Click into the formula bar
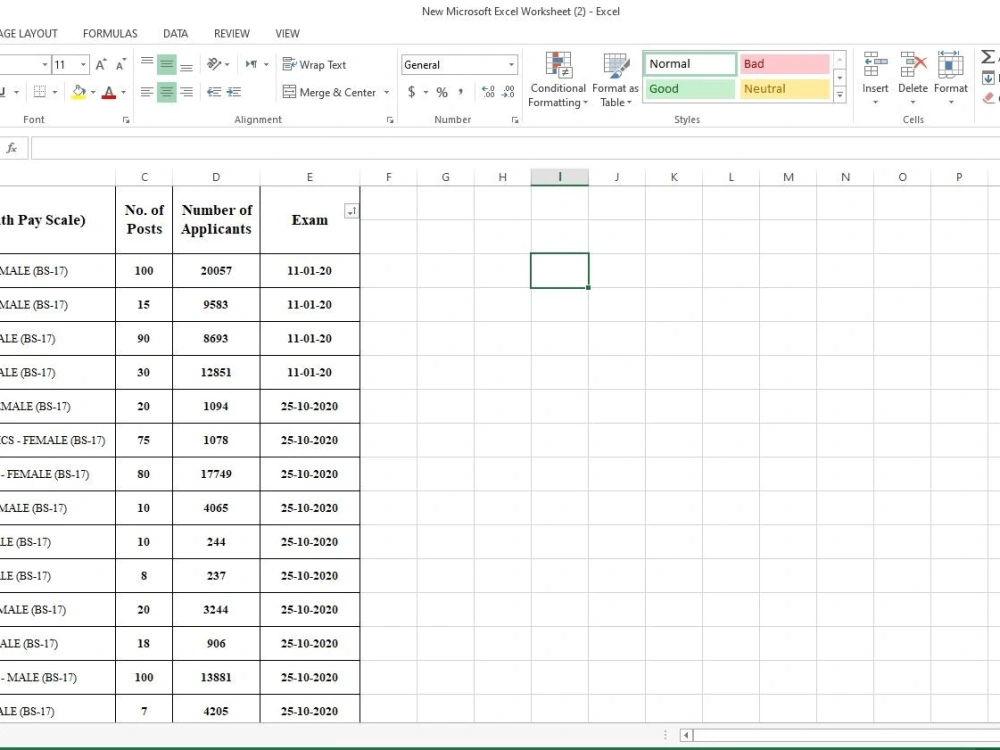1000x750 pixels. coord(515,148)
